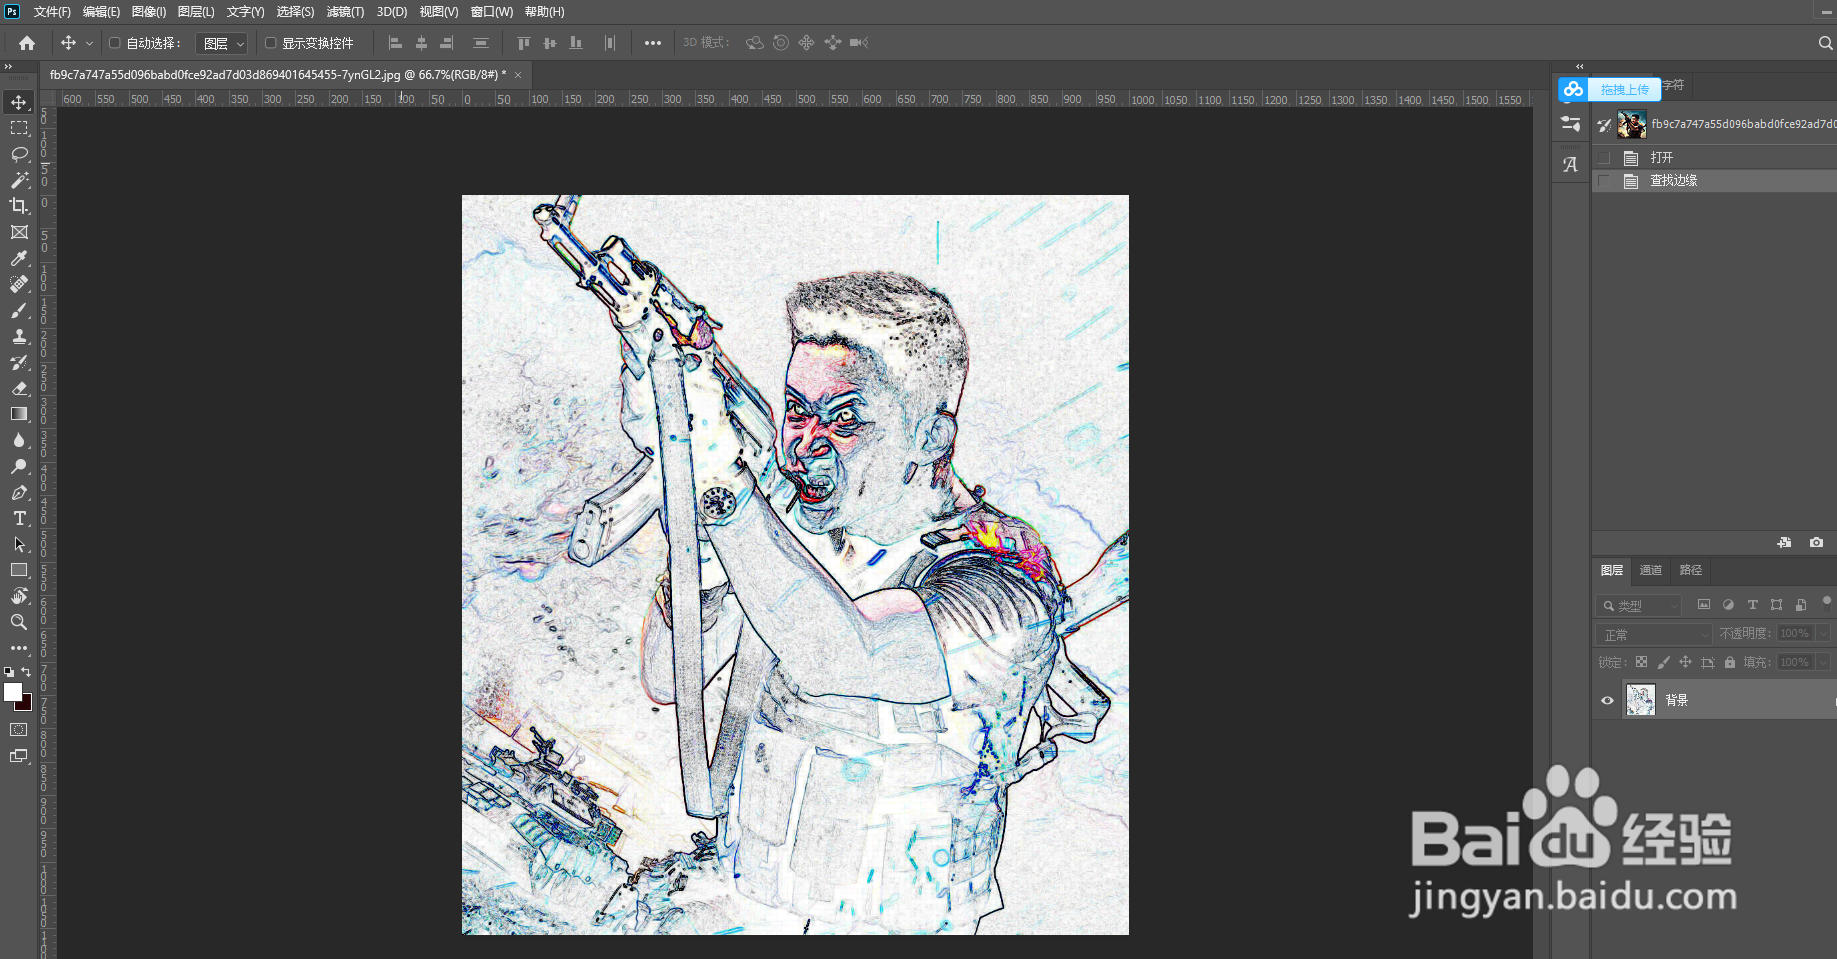Select the Rectangular Marquee tool
The width and height of the screenshot is (1837, 959).
(19, 128)
